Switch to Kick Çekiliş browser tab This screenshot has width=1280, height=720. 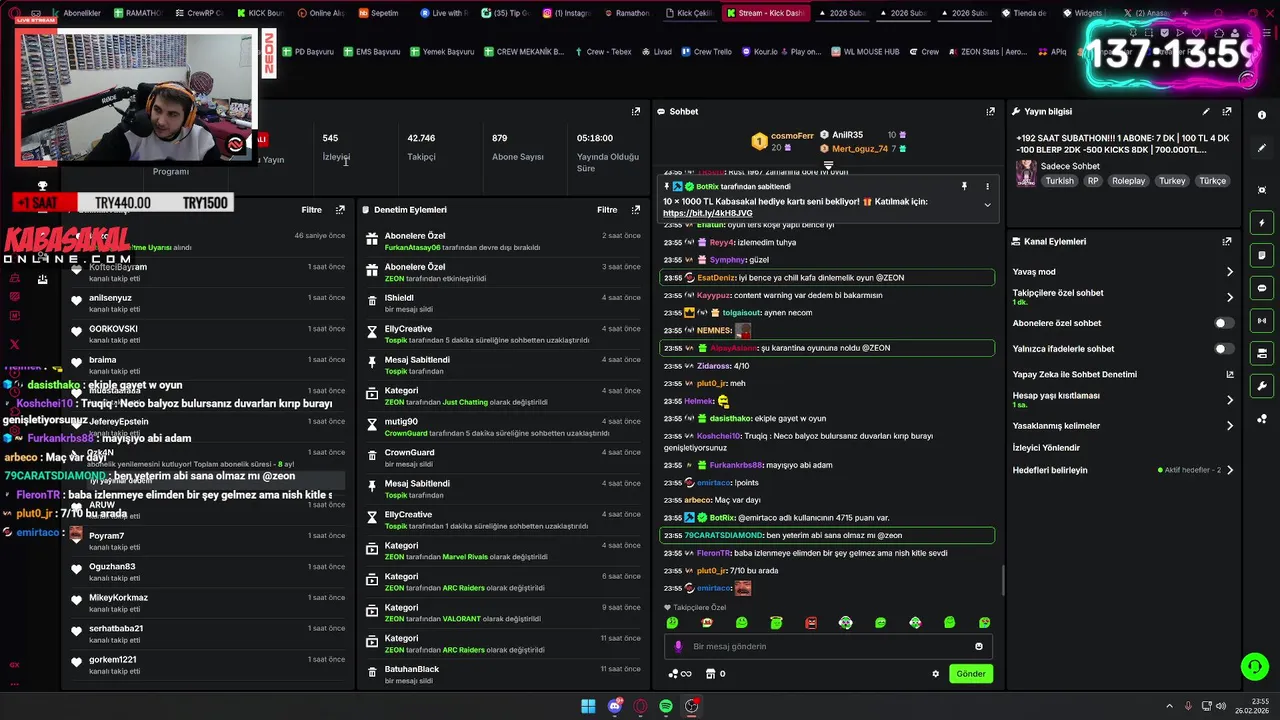pos(689,13)
